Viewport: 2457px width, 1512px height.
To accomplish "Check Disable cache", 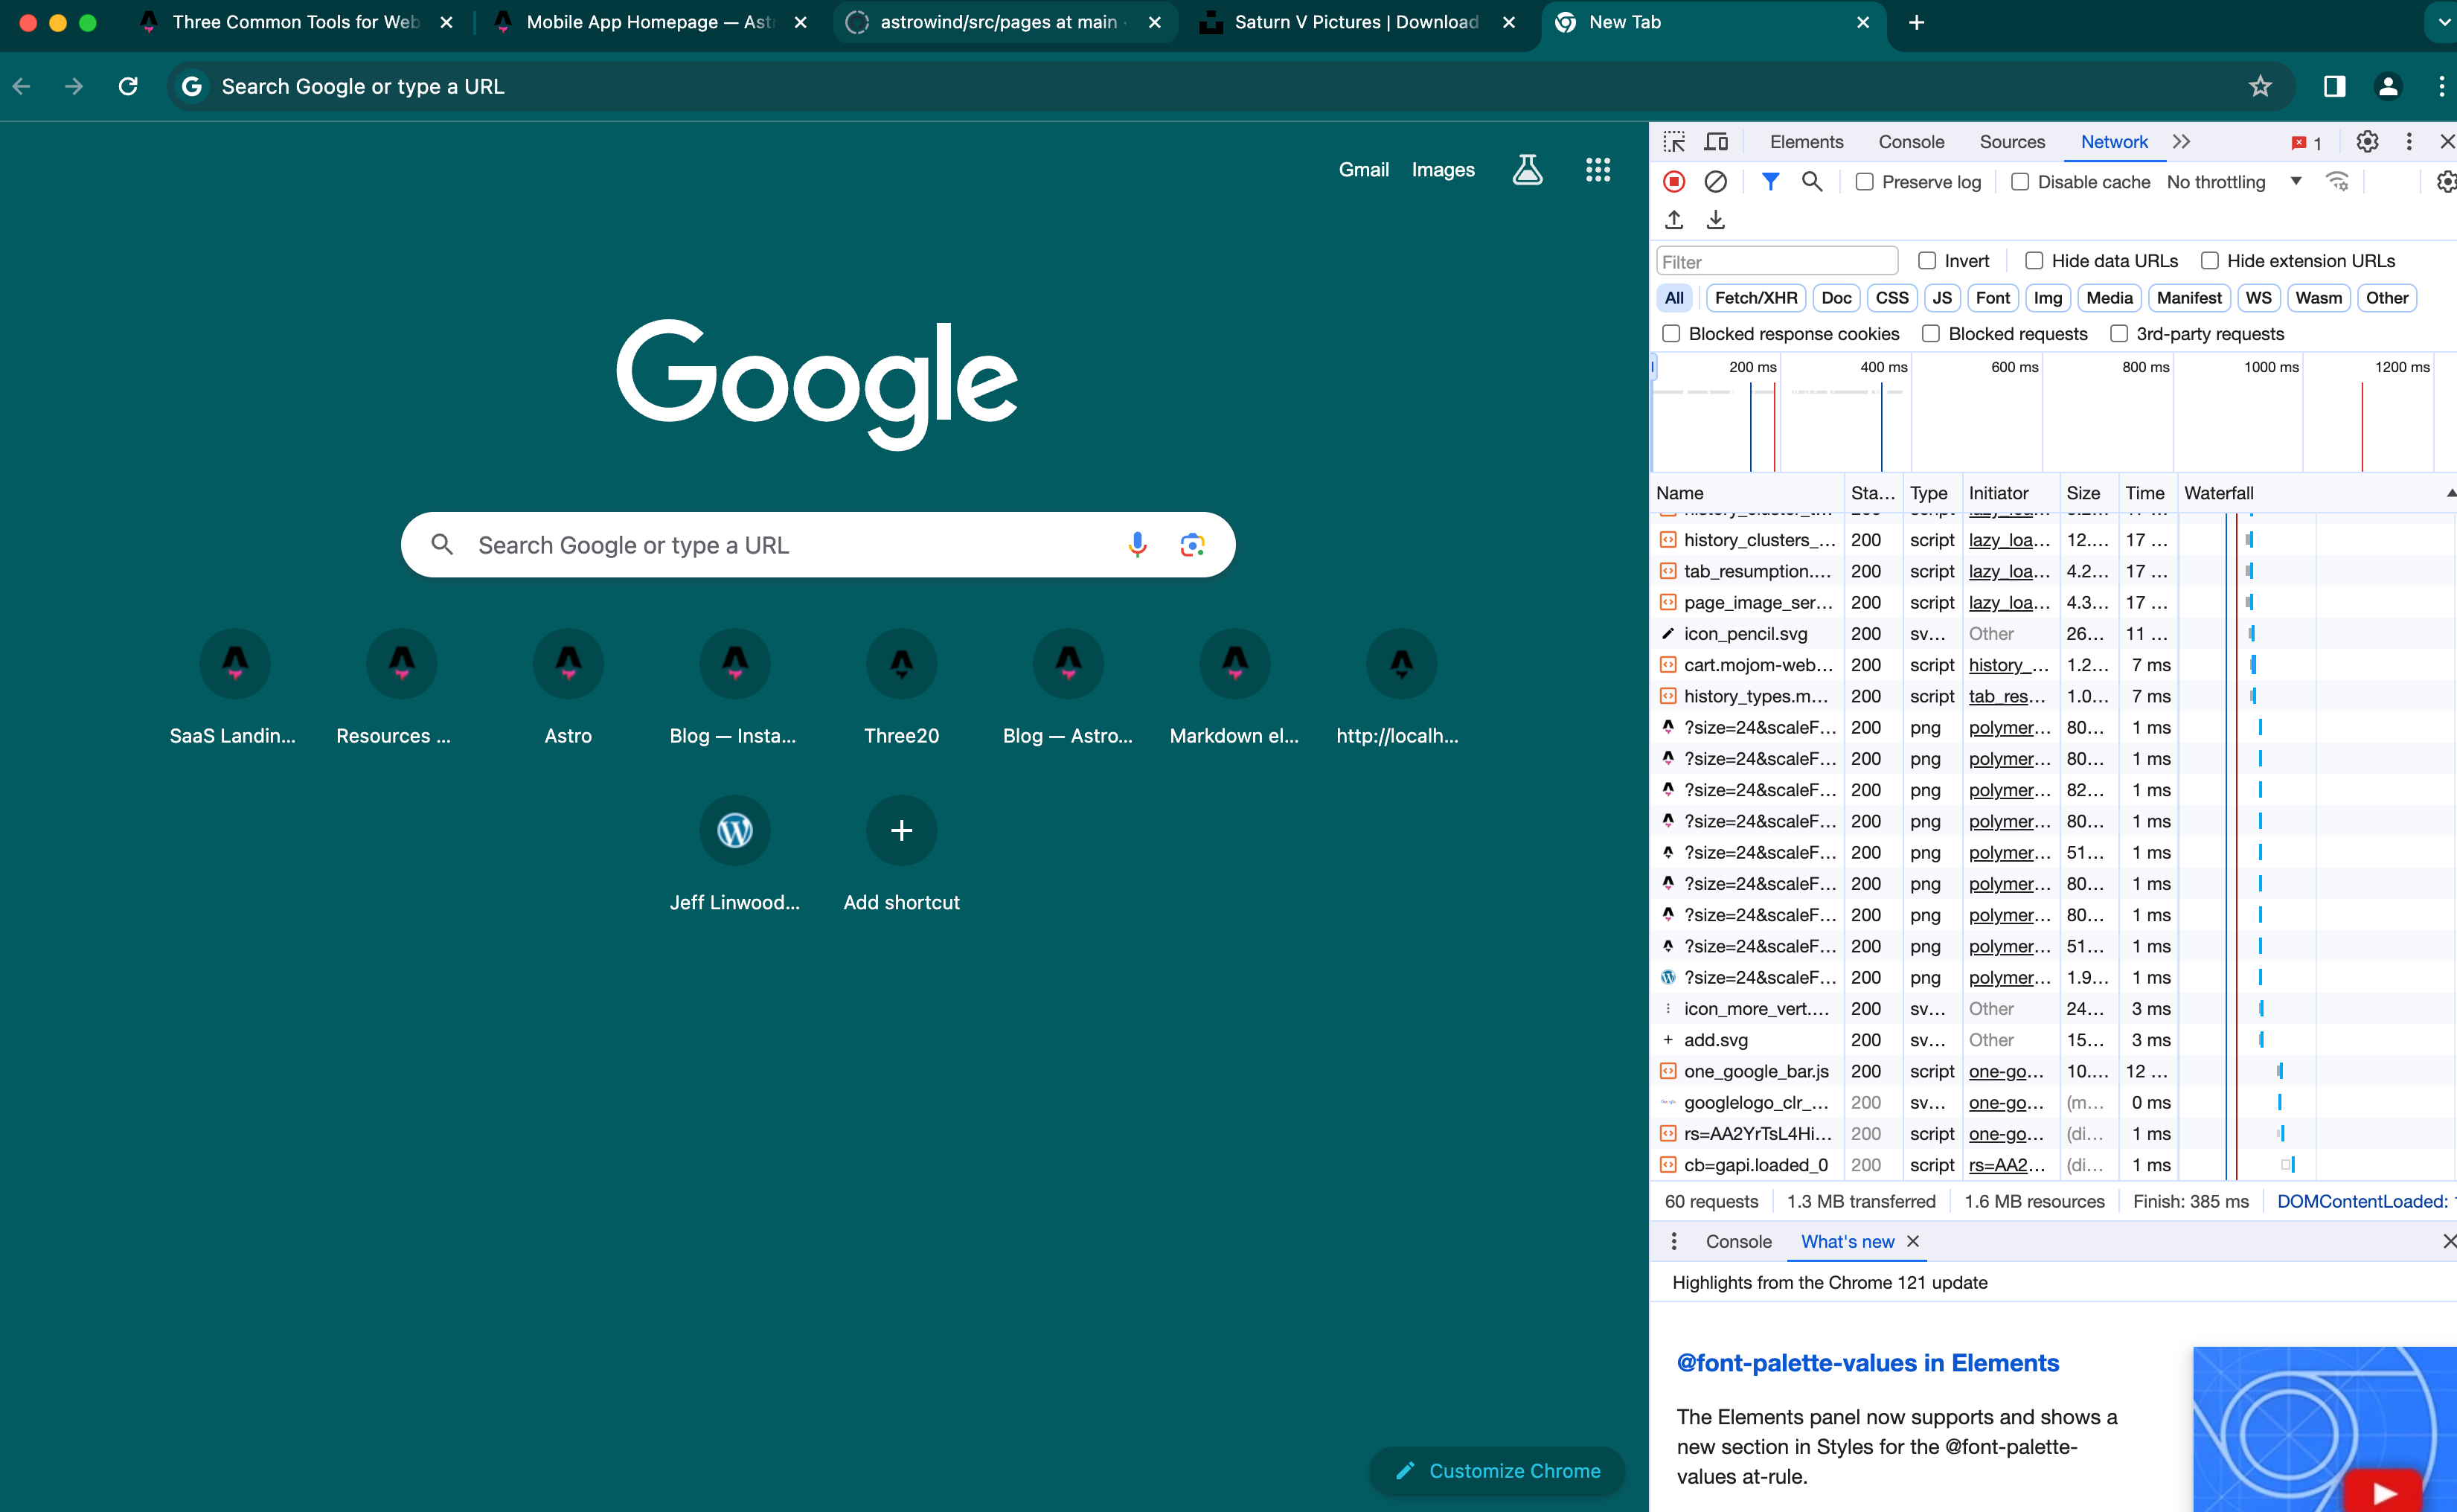I will pyautogui.click(x=2021, y=181).
